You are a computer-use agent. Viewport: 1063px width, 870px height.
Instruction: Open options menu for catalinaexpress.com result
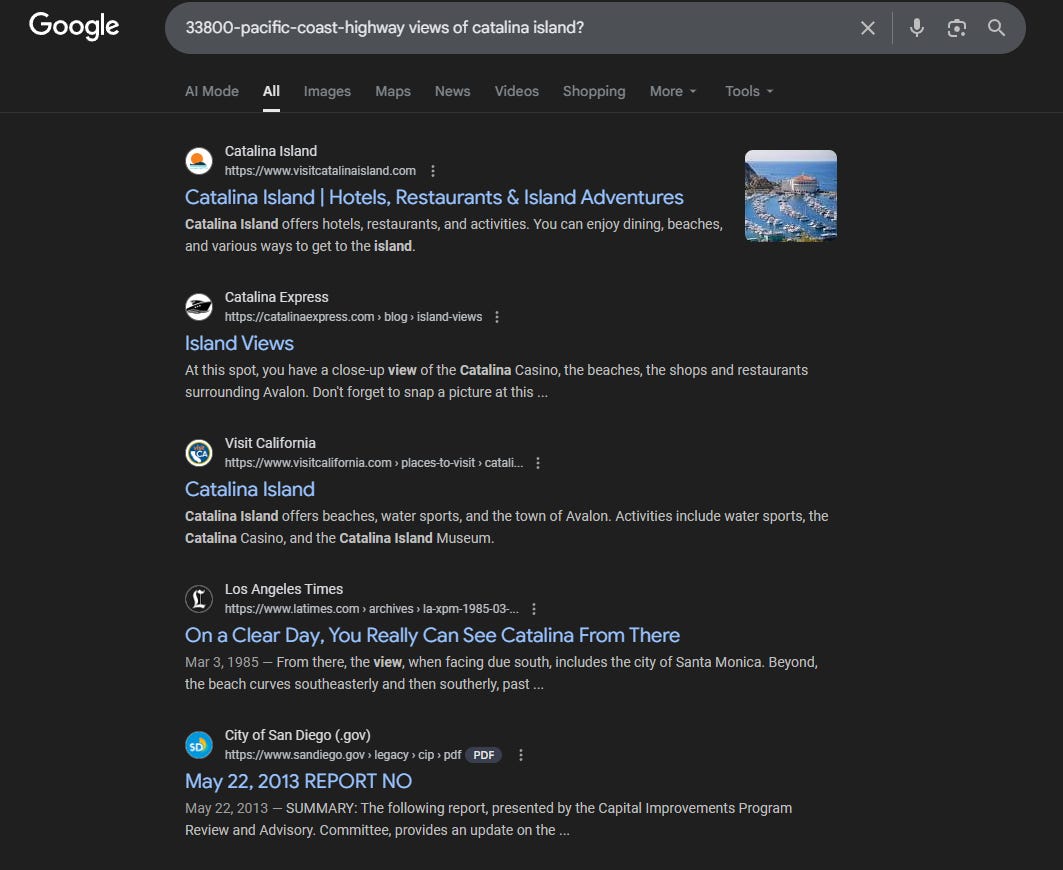tap(497, 317)
